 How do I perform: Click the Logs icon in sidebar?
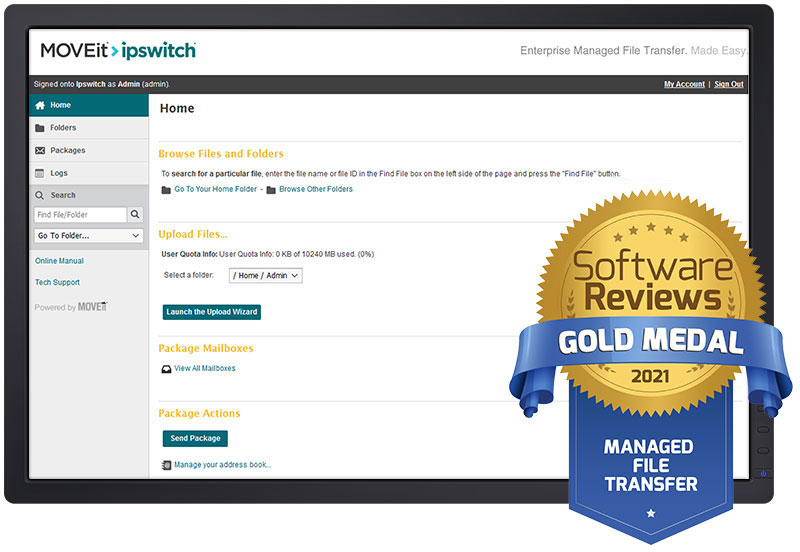click(40, 173)
